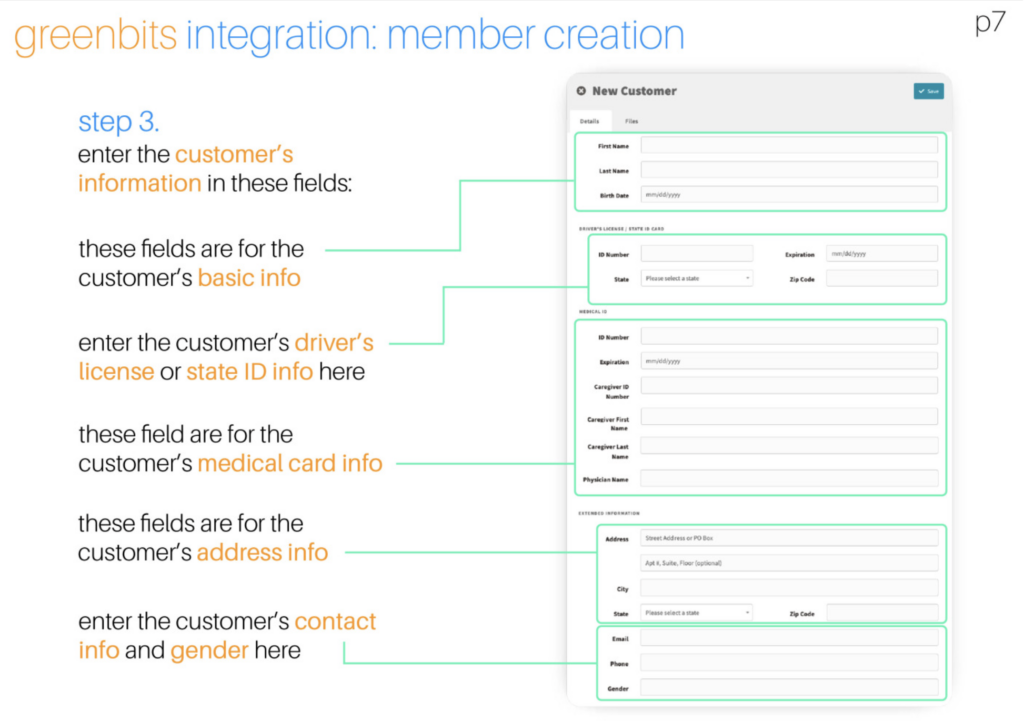Click the "Extended Information" section label
1024x721 pixels.
click(x=609, y=513)
